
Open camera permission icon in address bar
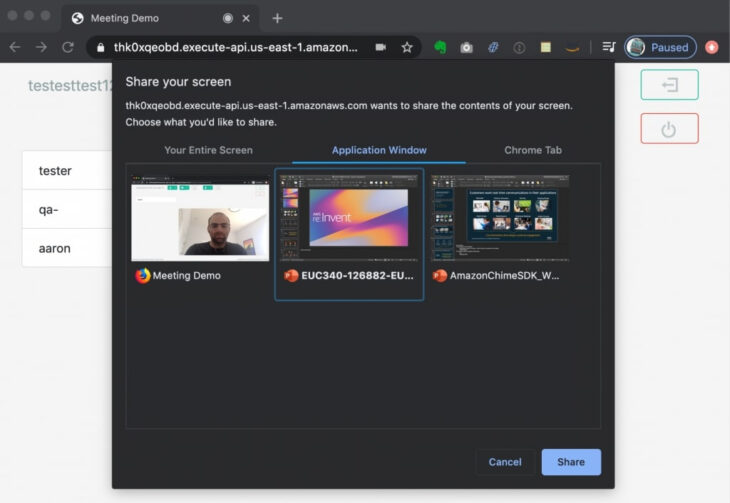pyautogui.click(x=381, y=47)
